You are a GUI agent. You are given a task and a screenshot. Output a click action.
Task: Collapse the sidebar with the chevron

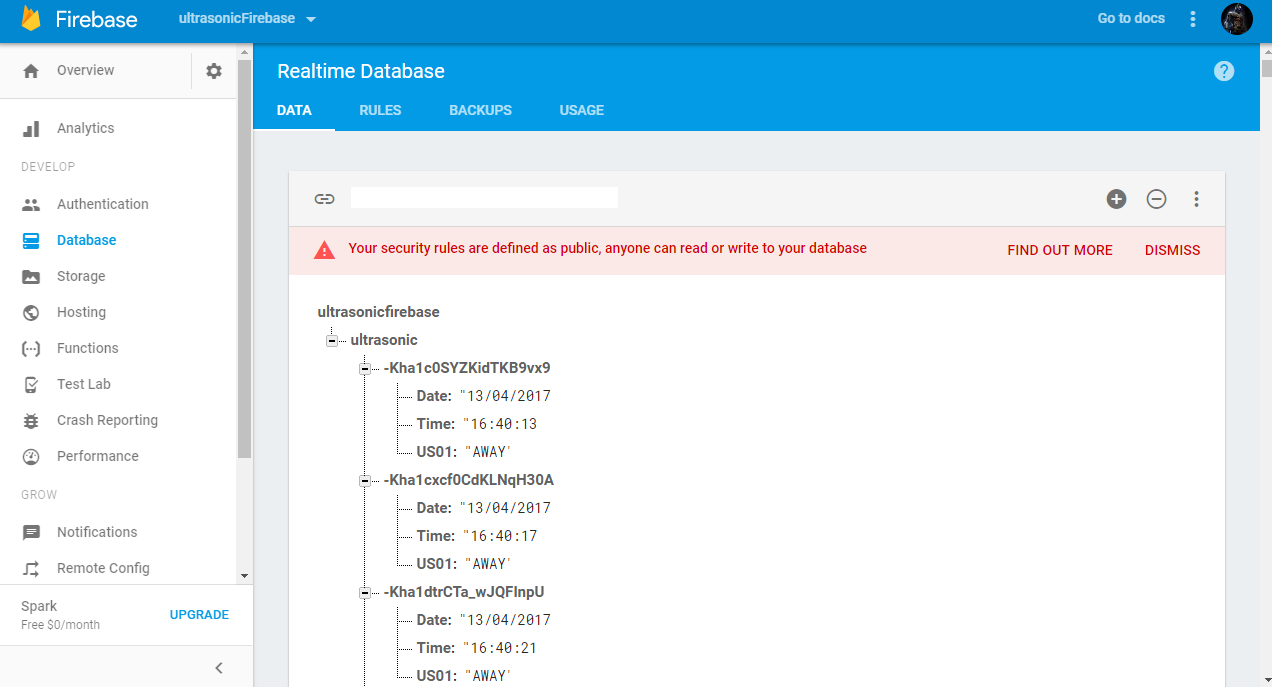tap(219, 668)
